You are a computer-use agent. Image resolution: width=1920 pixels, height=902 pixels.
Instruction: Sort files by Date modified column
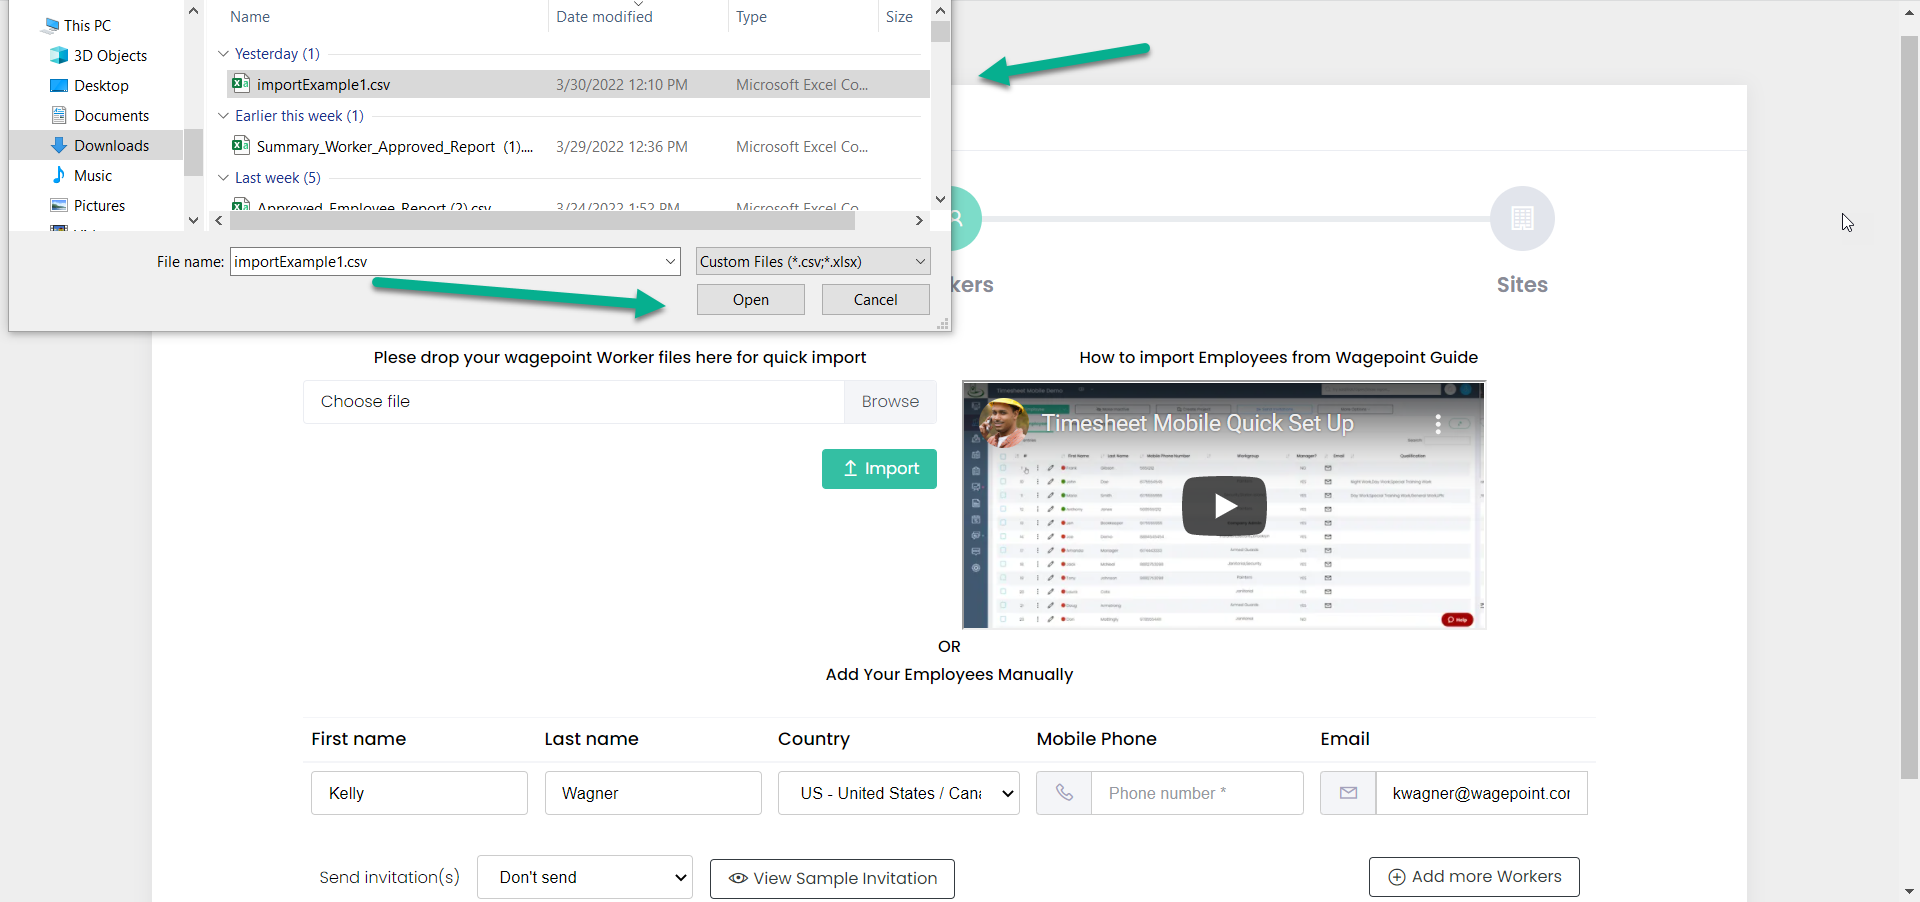[x=604, y=16]
